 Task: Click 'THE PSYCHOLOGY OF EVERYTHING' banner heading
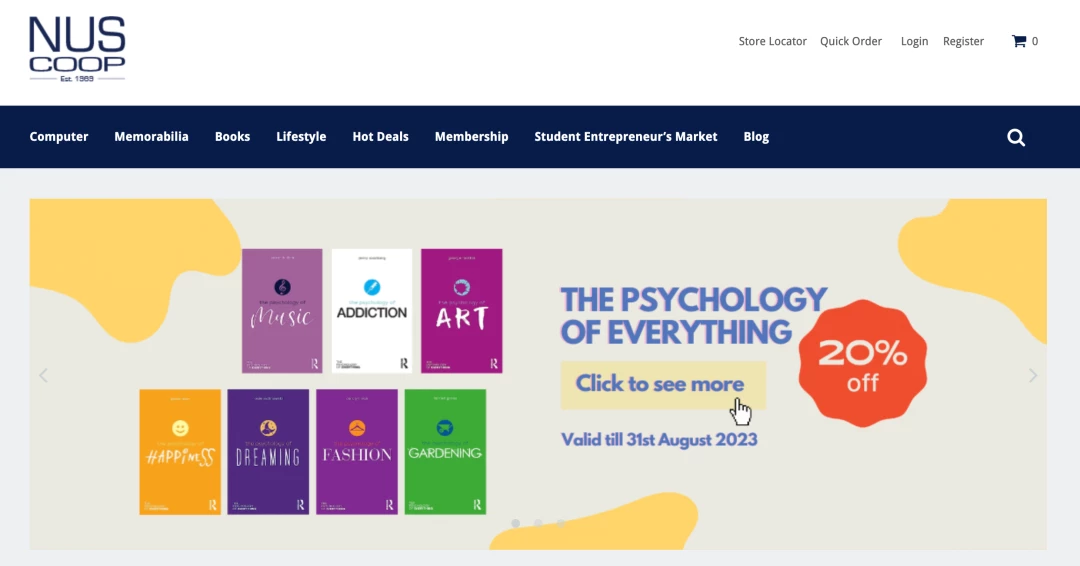693,316
